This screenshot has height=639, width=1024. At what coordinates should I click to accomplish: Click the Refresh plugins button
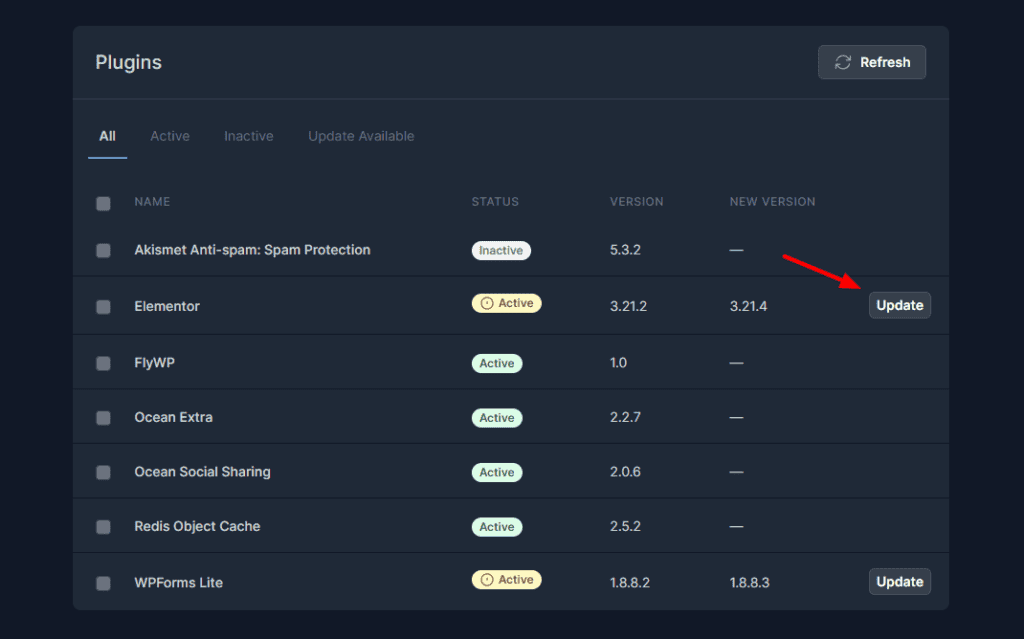(871, 62)
